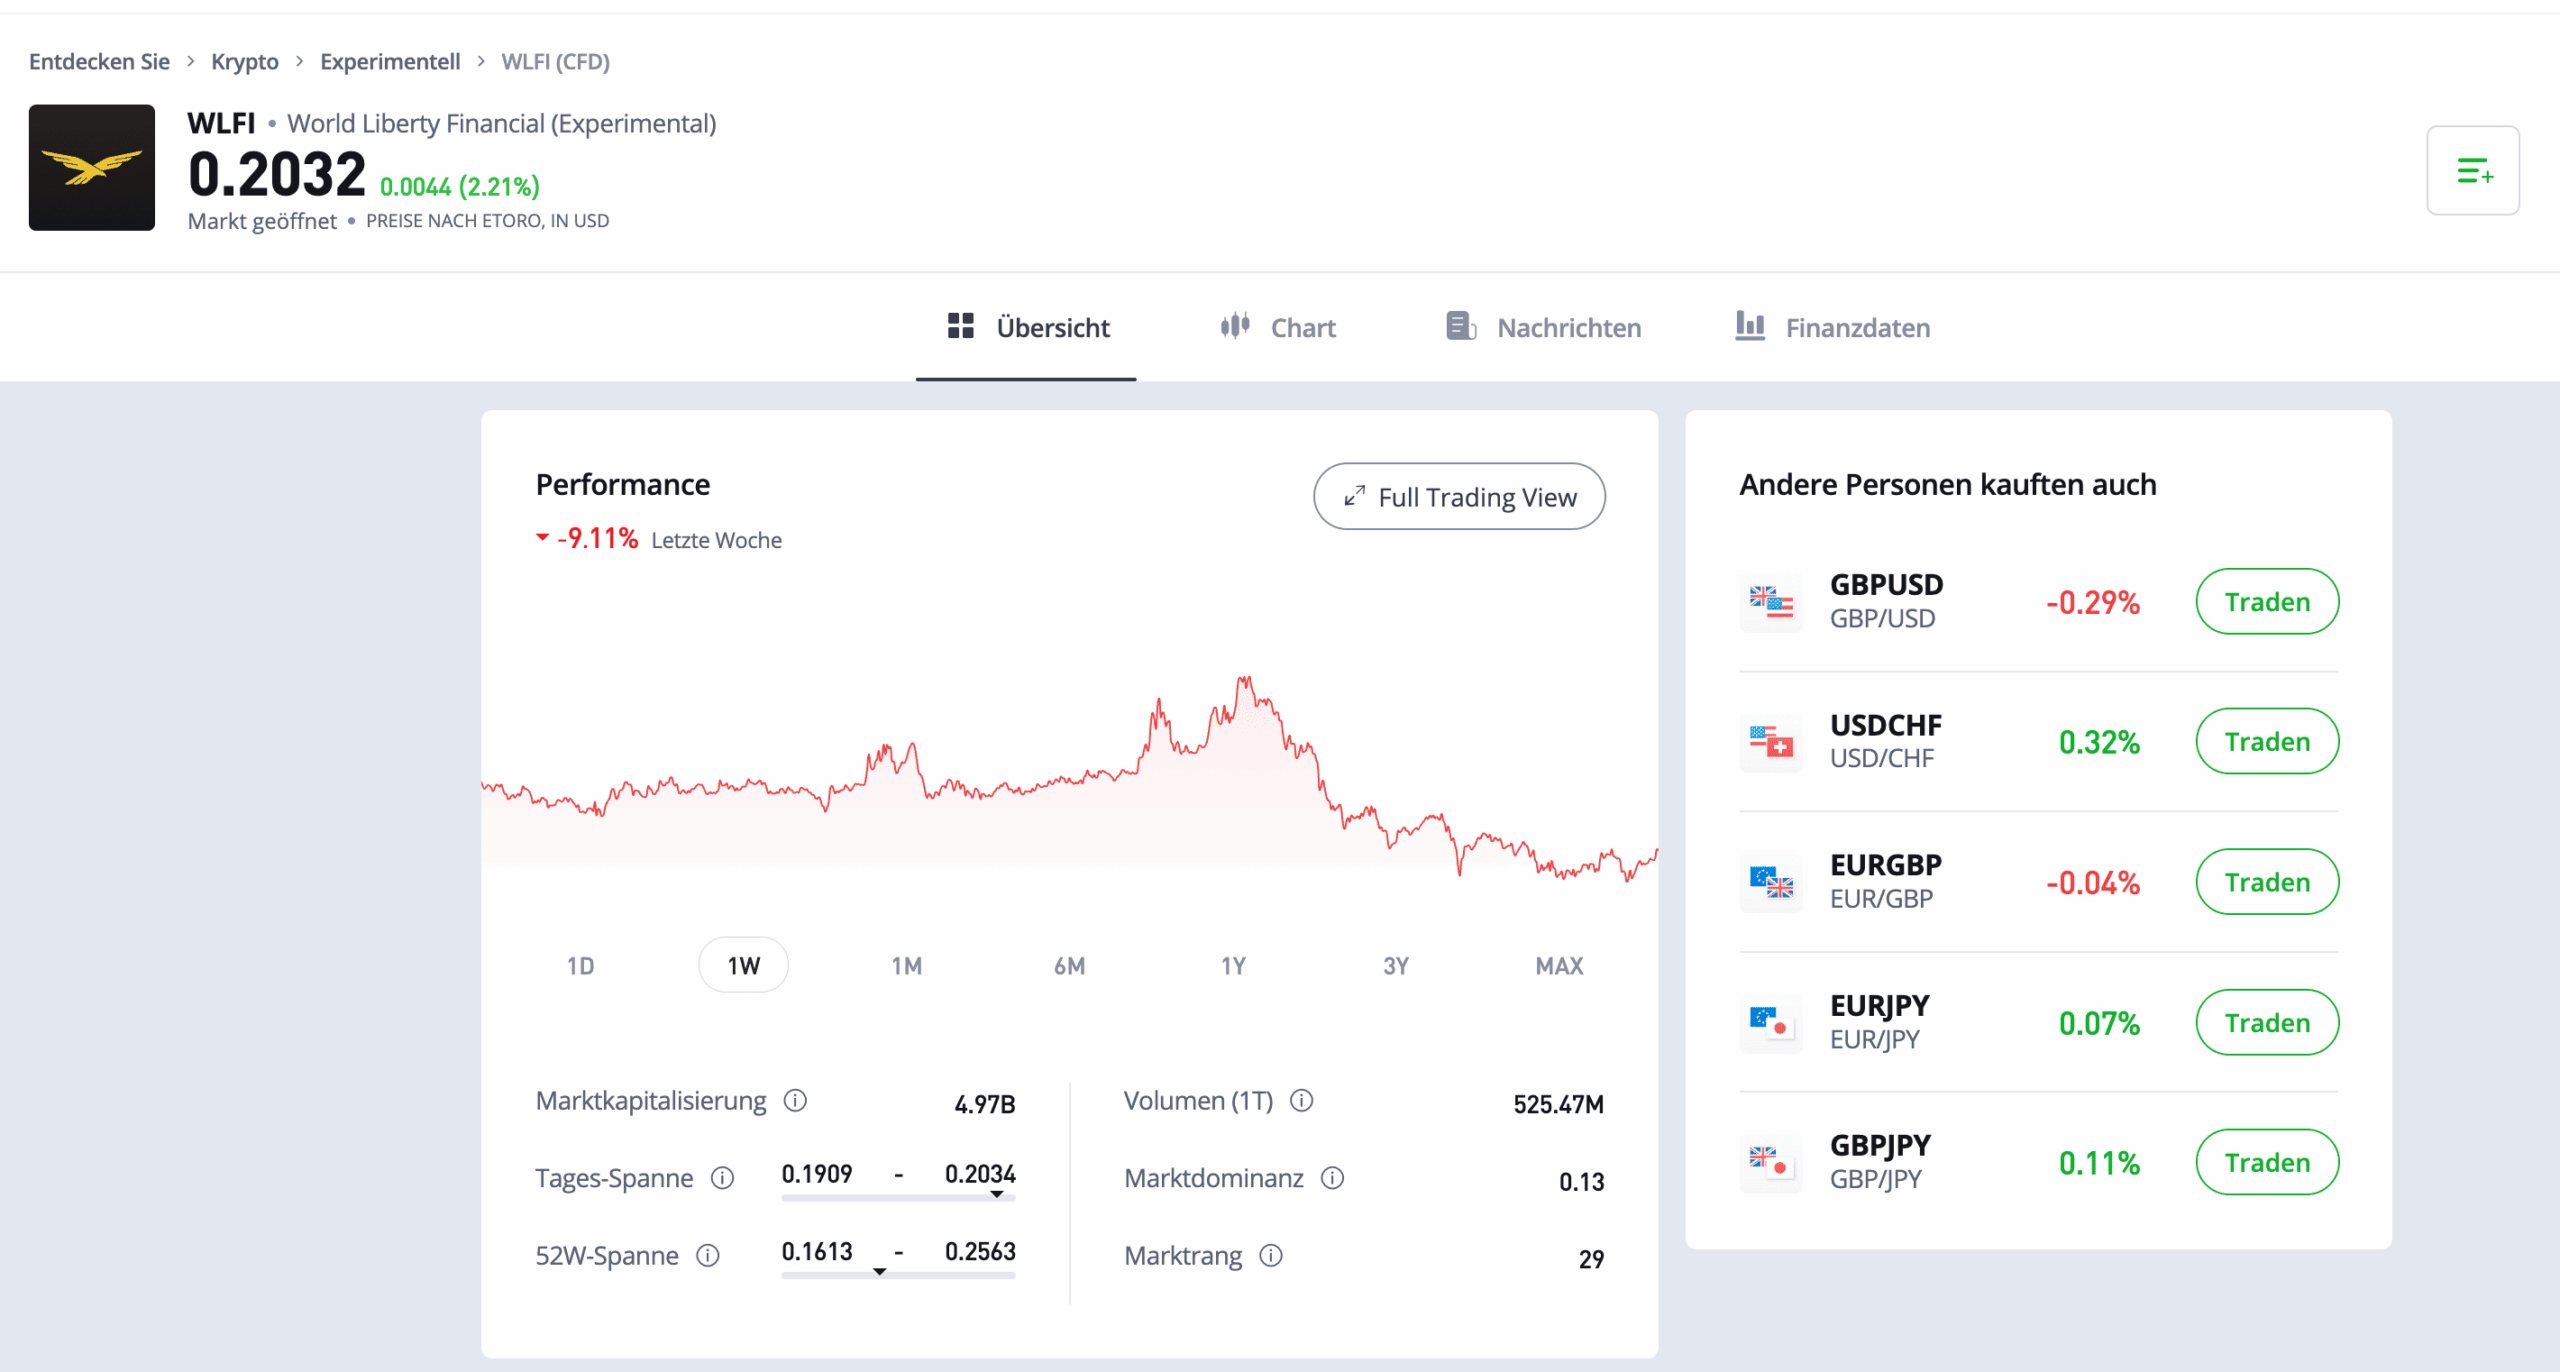Switch chart range to MAX
Screen dimensions: 2560x1372
click(1559, 966)
